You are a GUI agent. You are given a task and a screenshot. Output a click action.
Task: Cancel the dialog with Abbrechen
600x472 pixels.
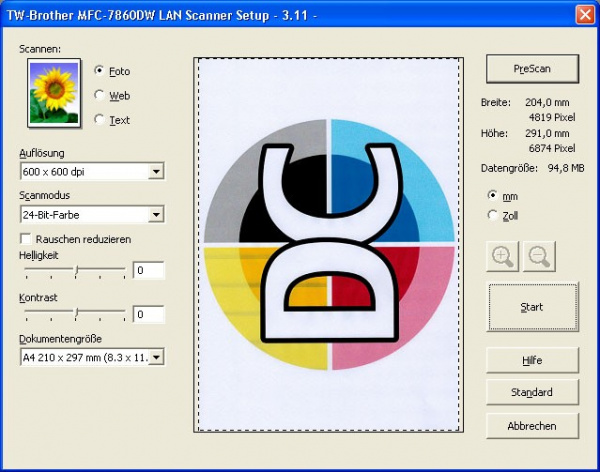coord(532,425)
